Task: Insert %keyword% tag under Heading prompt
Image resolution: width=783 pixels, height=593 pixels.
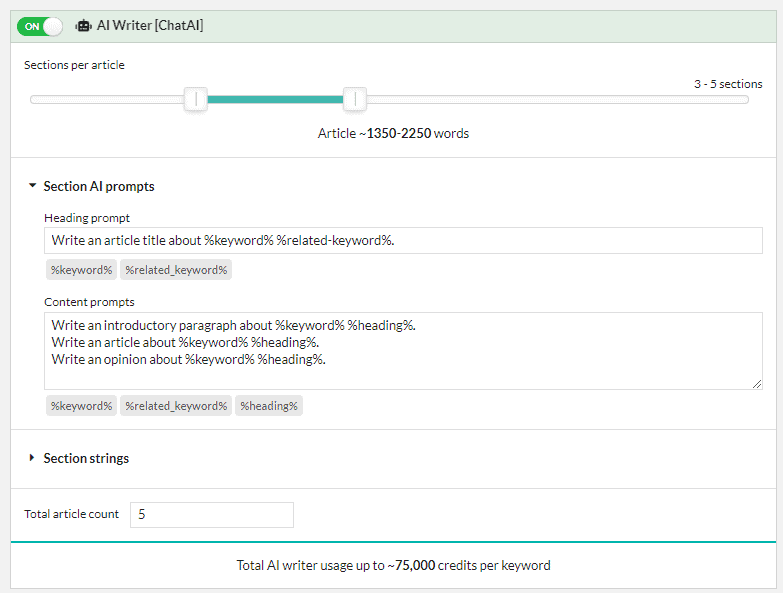Action: [x=81, y=270]
